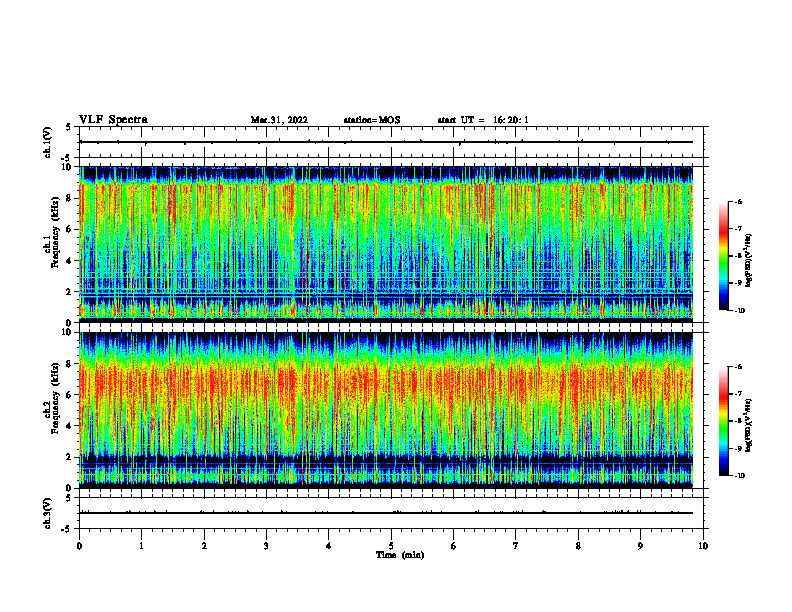Click the time axis tick label "8"

click(x=578, y=546)
